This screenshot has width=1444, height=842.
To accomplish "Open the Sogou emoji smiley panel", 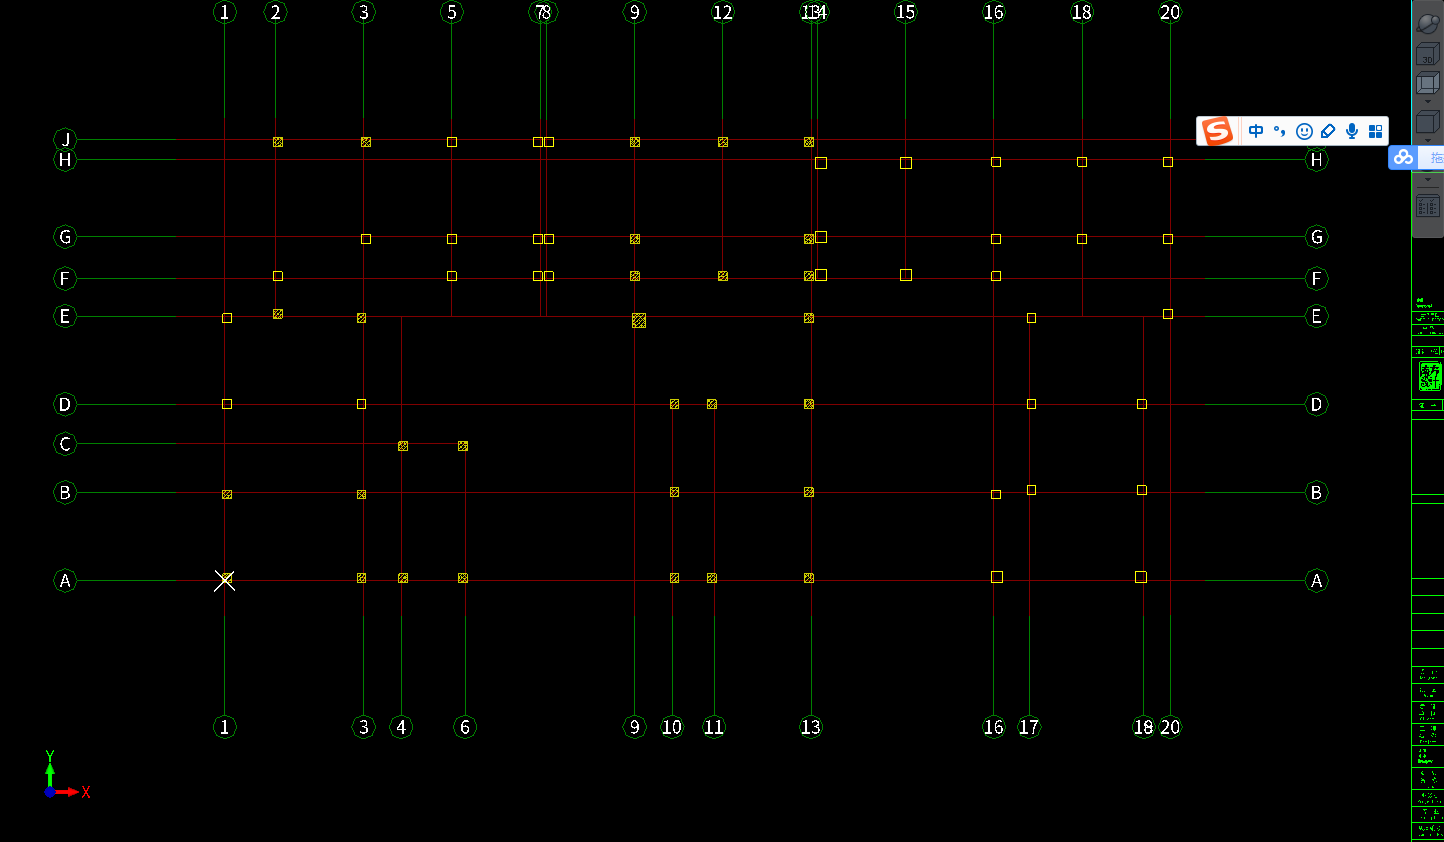I will tap(1304, 131).
